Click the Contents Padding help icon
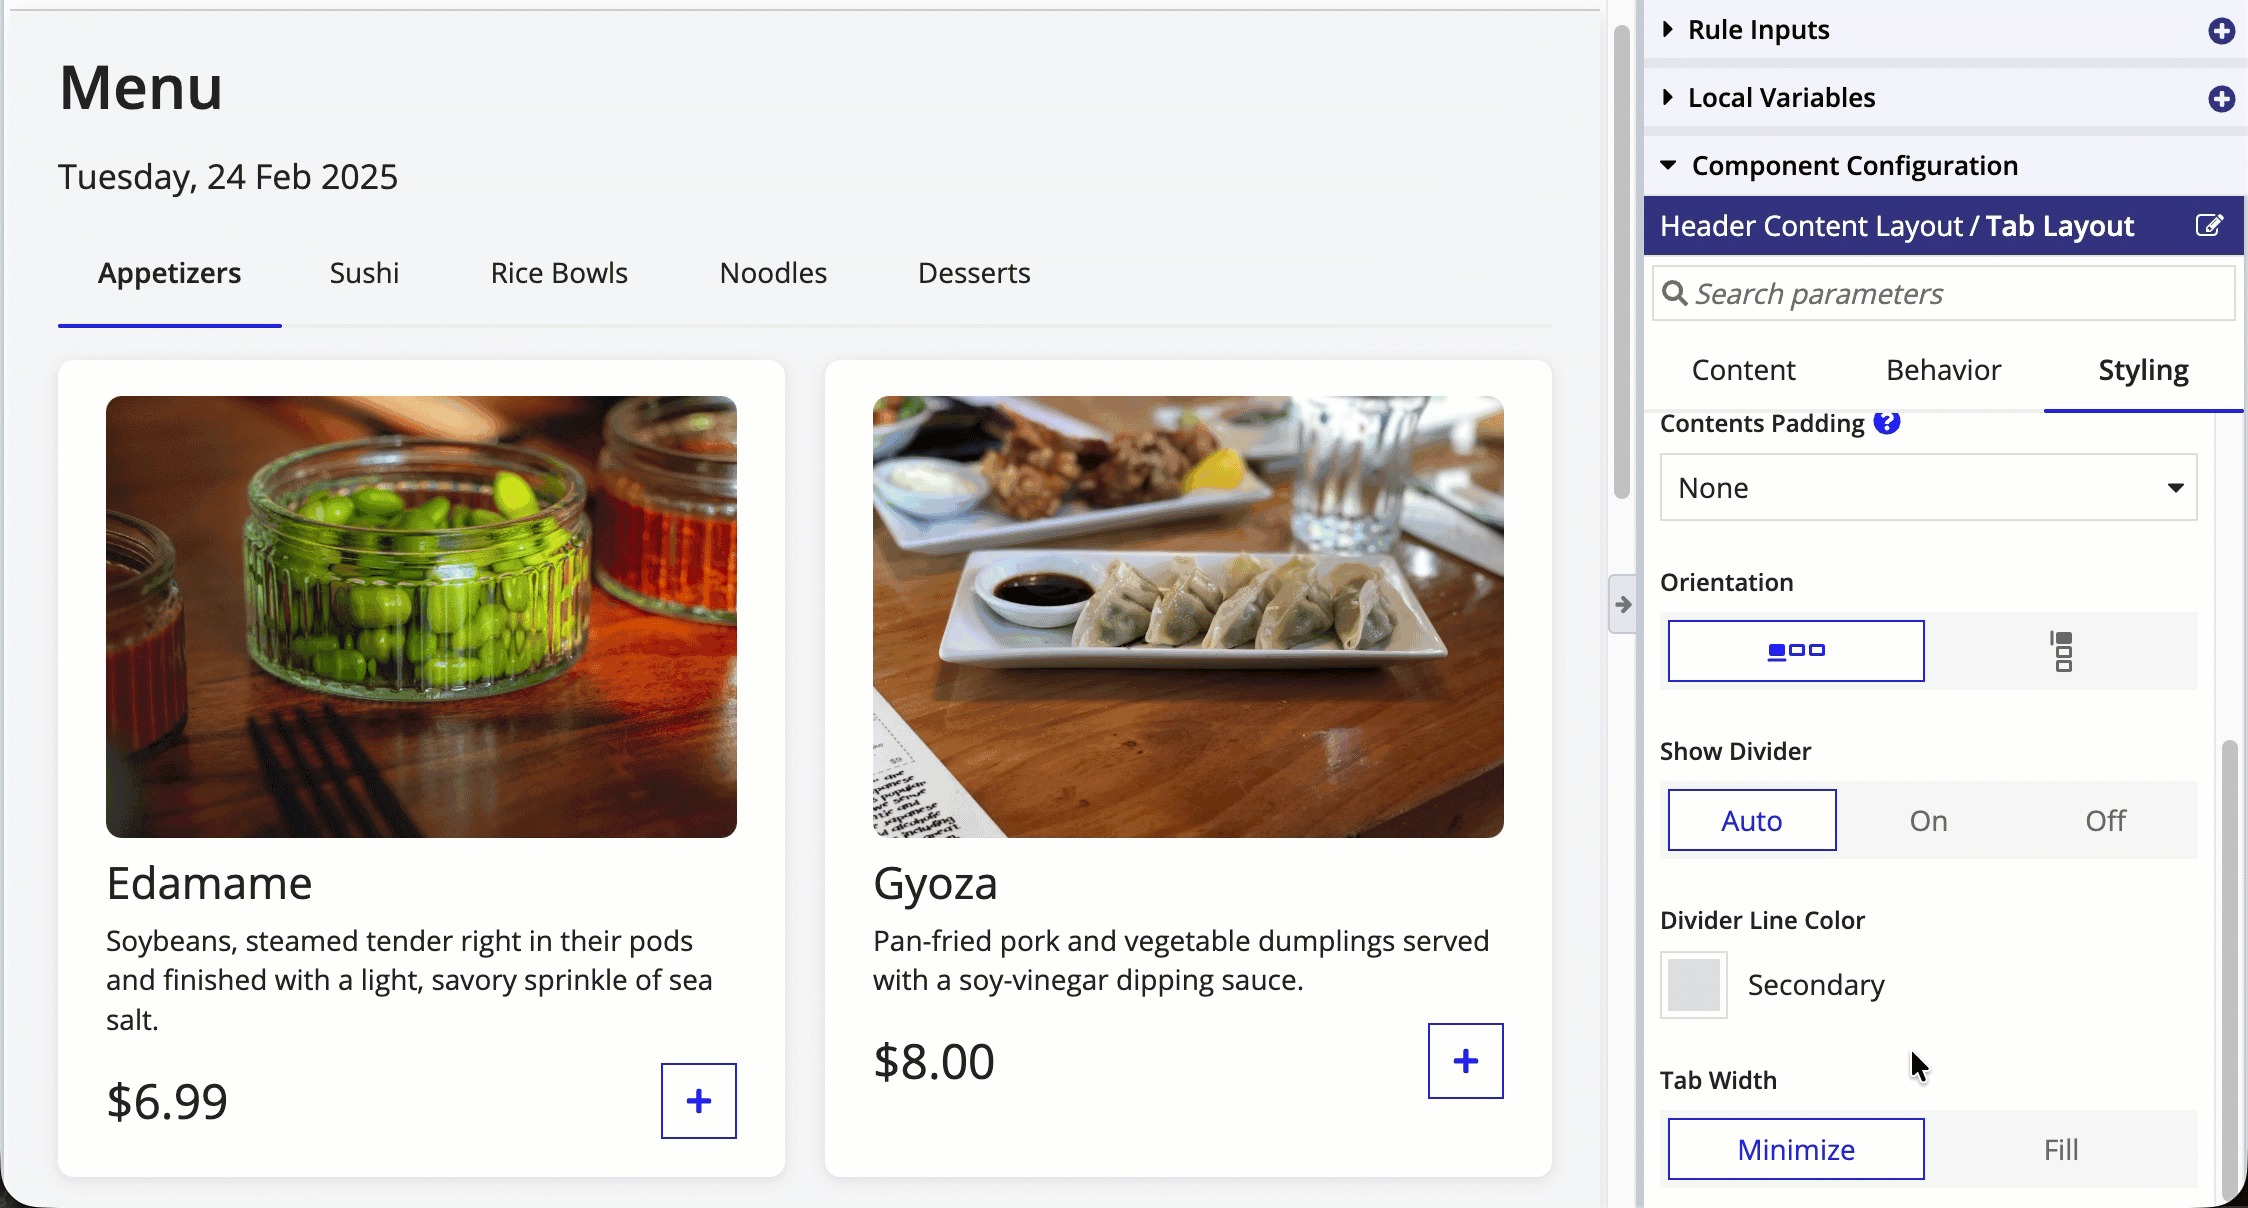 tap(1886, 423)
